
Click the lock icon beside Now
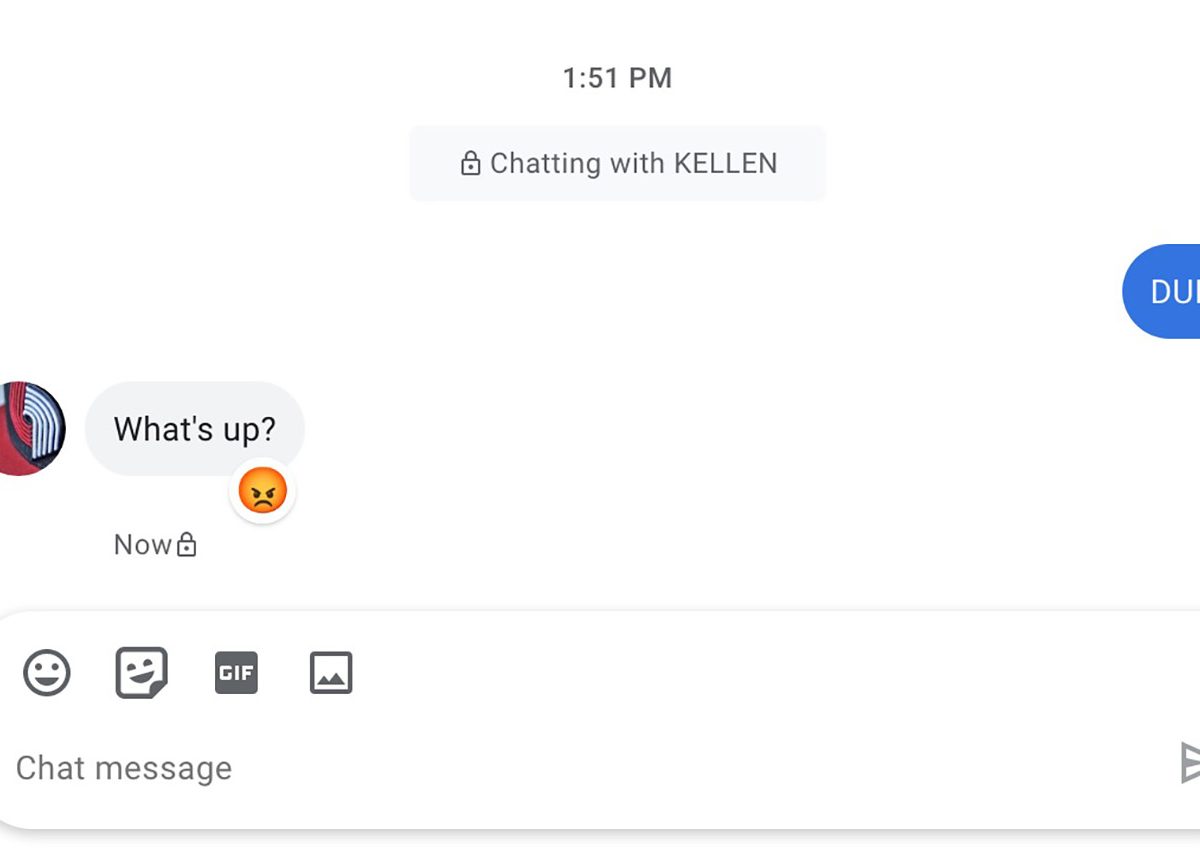[x=187, y=545]
